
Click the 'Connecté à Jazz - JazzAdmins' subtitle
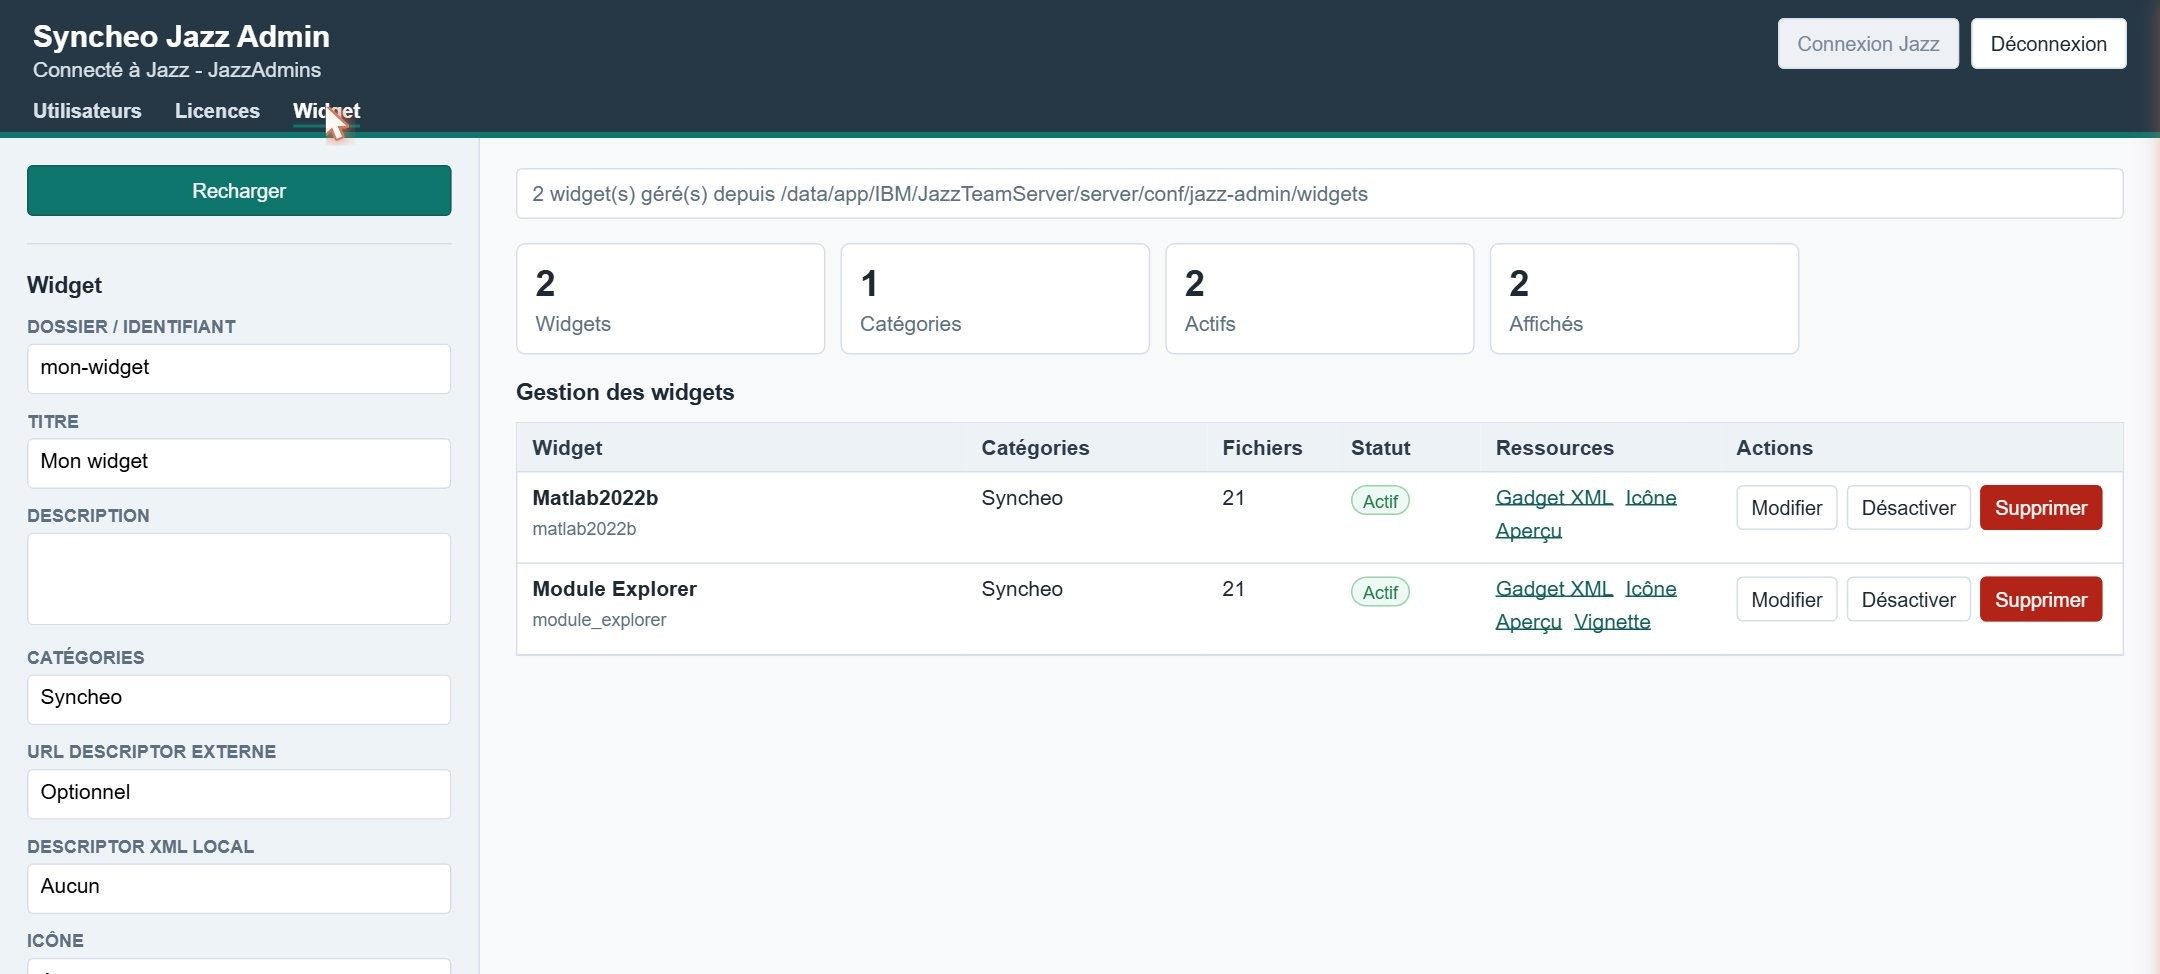click(x=177, y=70)
